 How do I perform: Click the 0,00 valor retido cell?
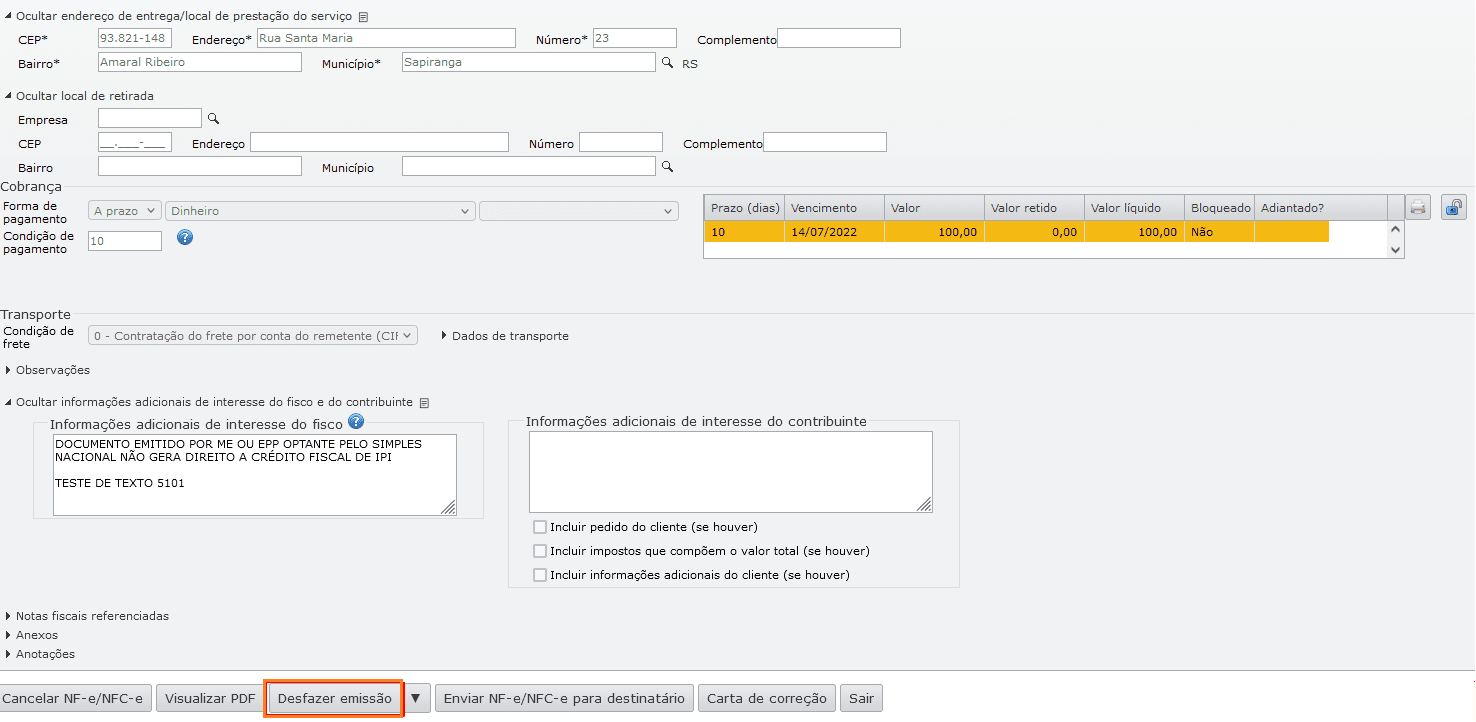click(x=1034, y=232)
